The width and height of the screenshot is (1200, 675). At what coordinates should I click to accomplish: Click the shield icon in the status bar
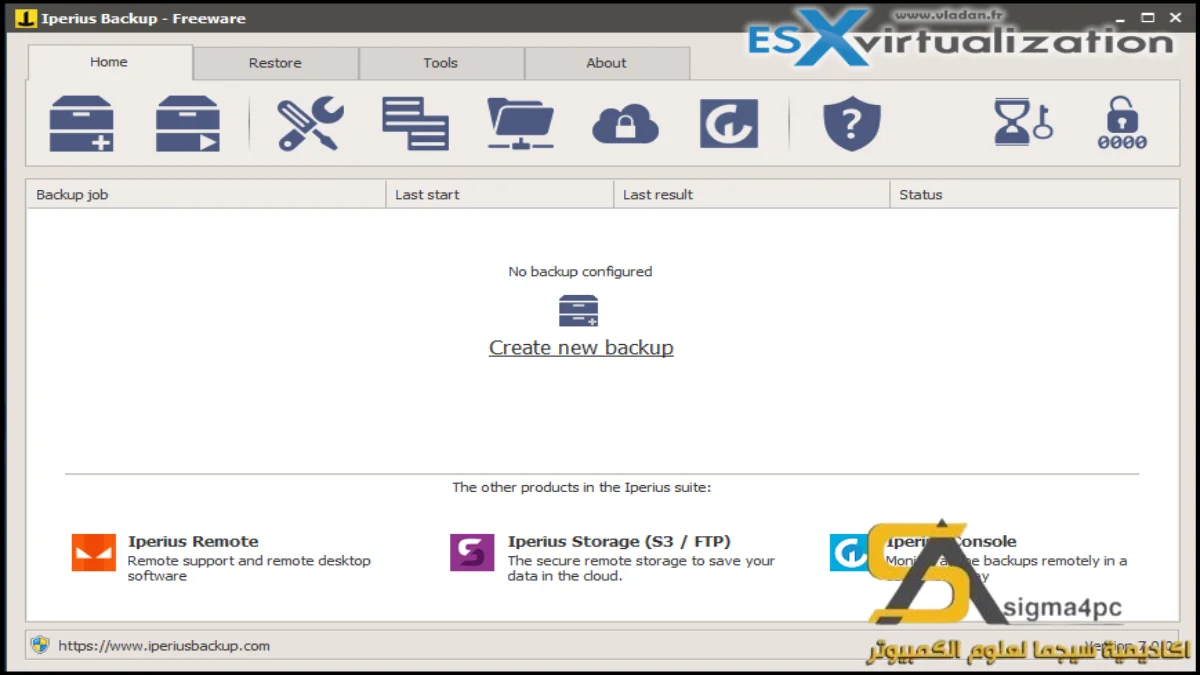click(39, 645)
